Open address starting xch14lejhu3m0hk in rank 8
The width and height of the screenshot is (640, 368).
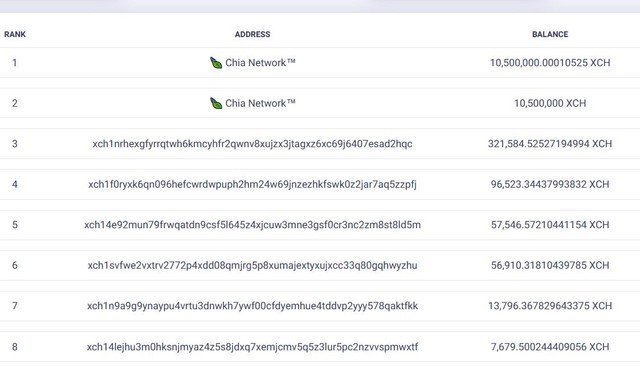point(252,347)
